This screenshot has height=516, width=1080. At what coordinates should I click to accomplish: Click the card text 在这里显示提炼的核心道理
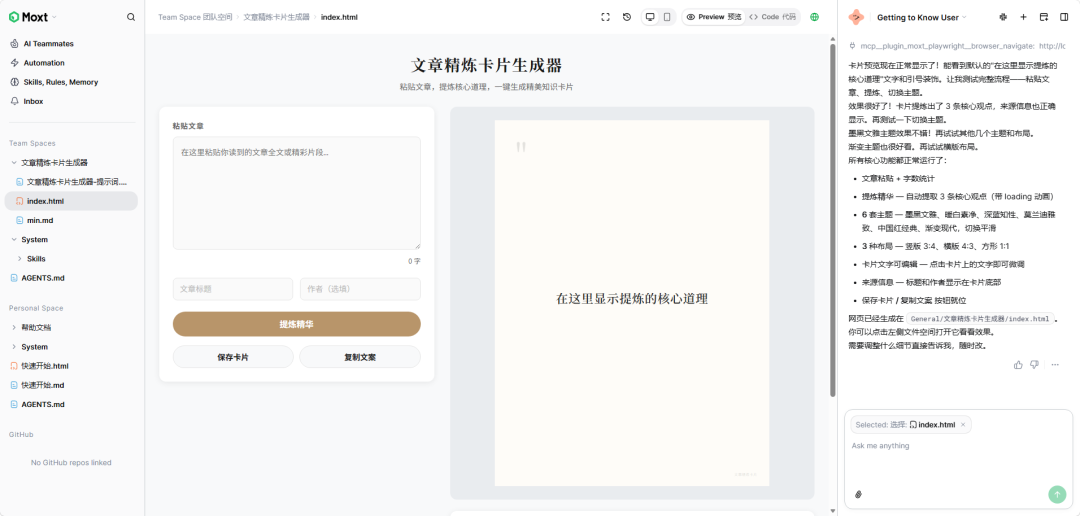632,298
